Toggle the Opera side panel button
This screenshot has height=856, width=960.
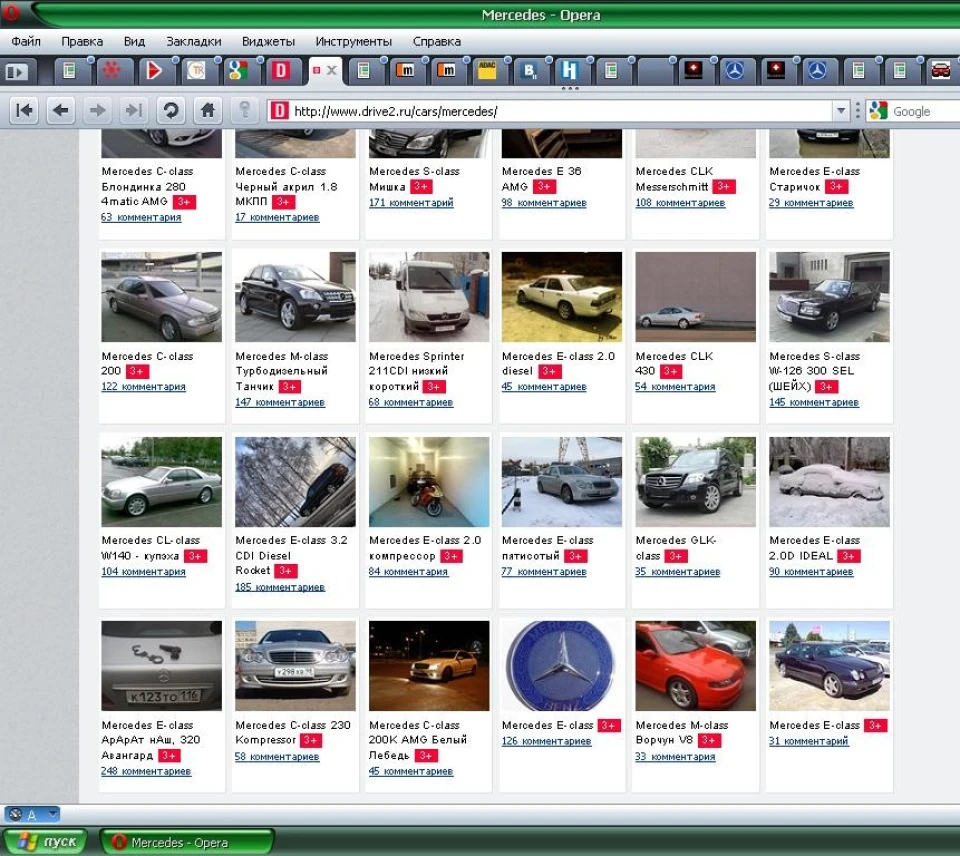coord(18,72)
